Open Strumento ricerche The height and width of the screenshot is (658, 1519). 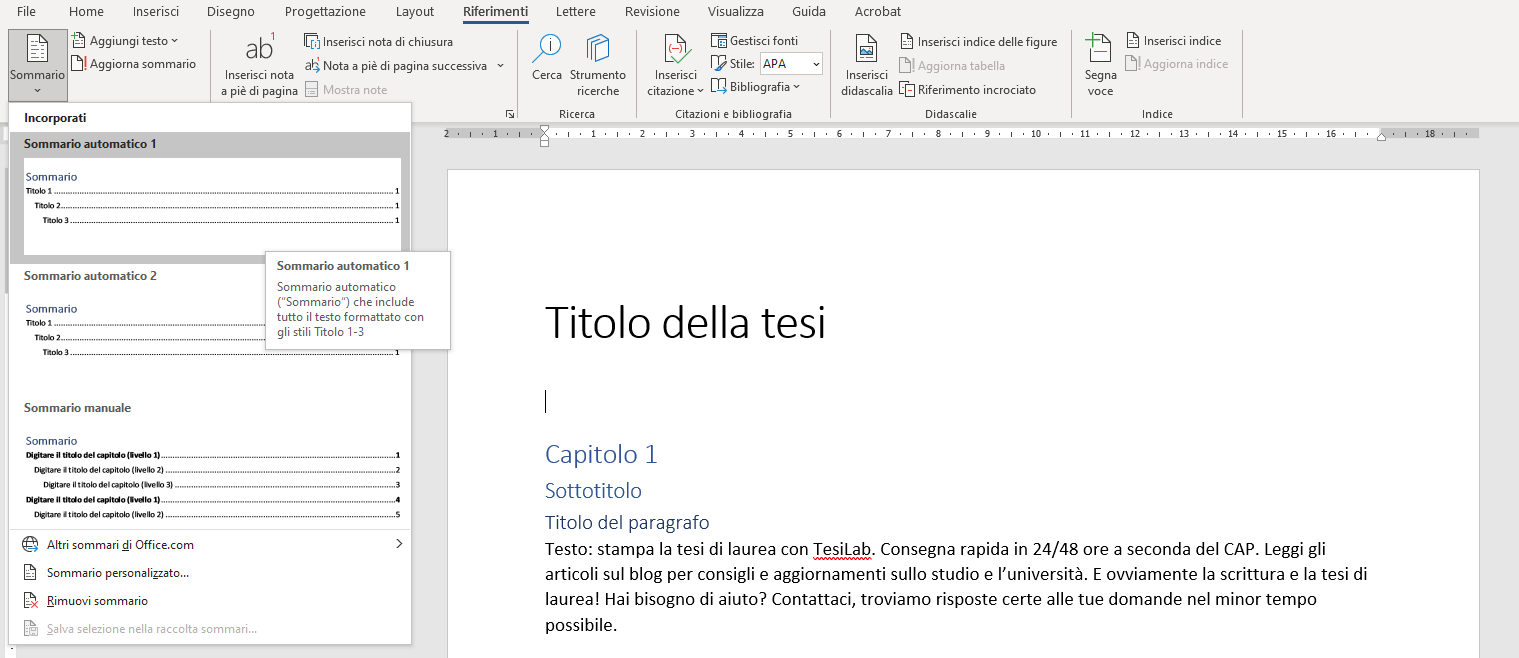pos(597,60)
